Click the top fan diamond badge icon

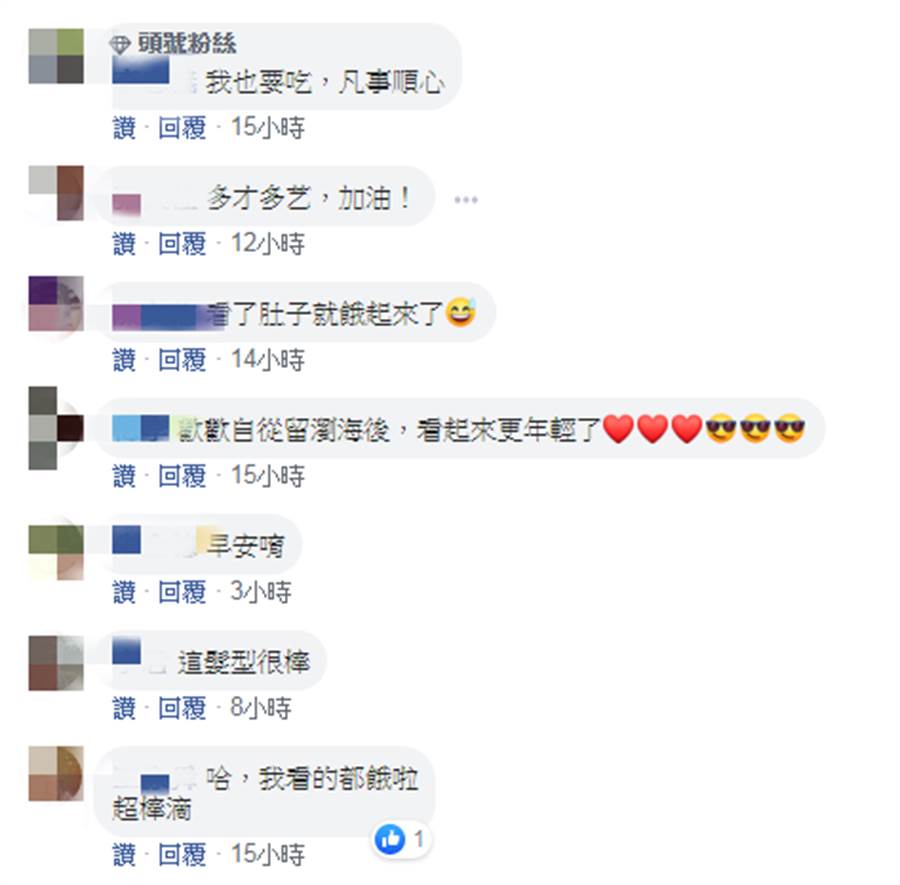pyautogui.click(x=120, y=44)
